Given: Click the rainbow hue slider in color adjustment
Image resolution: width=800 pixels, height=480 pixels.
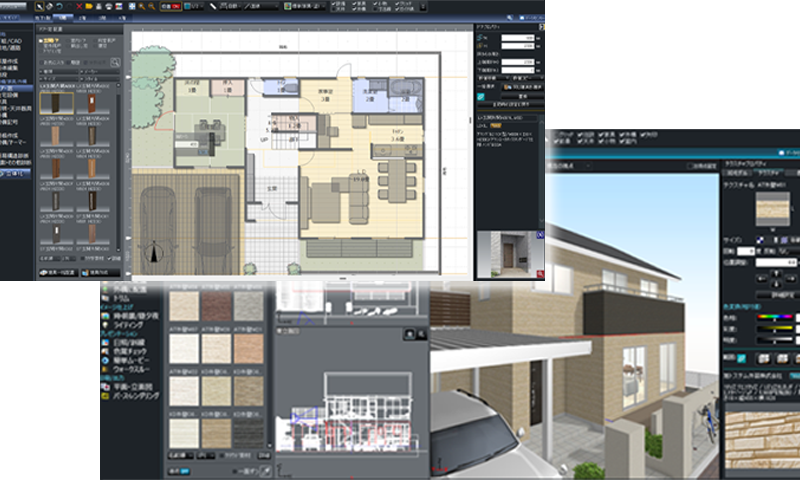Looking at the screenshot, I should click(x=775, y=318).
